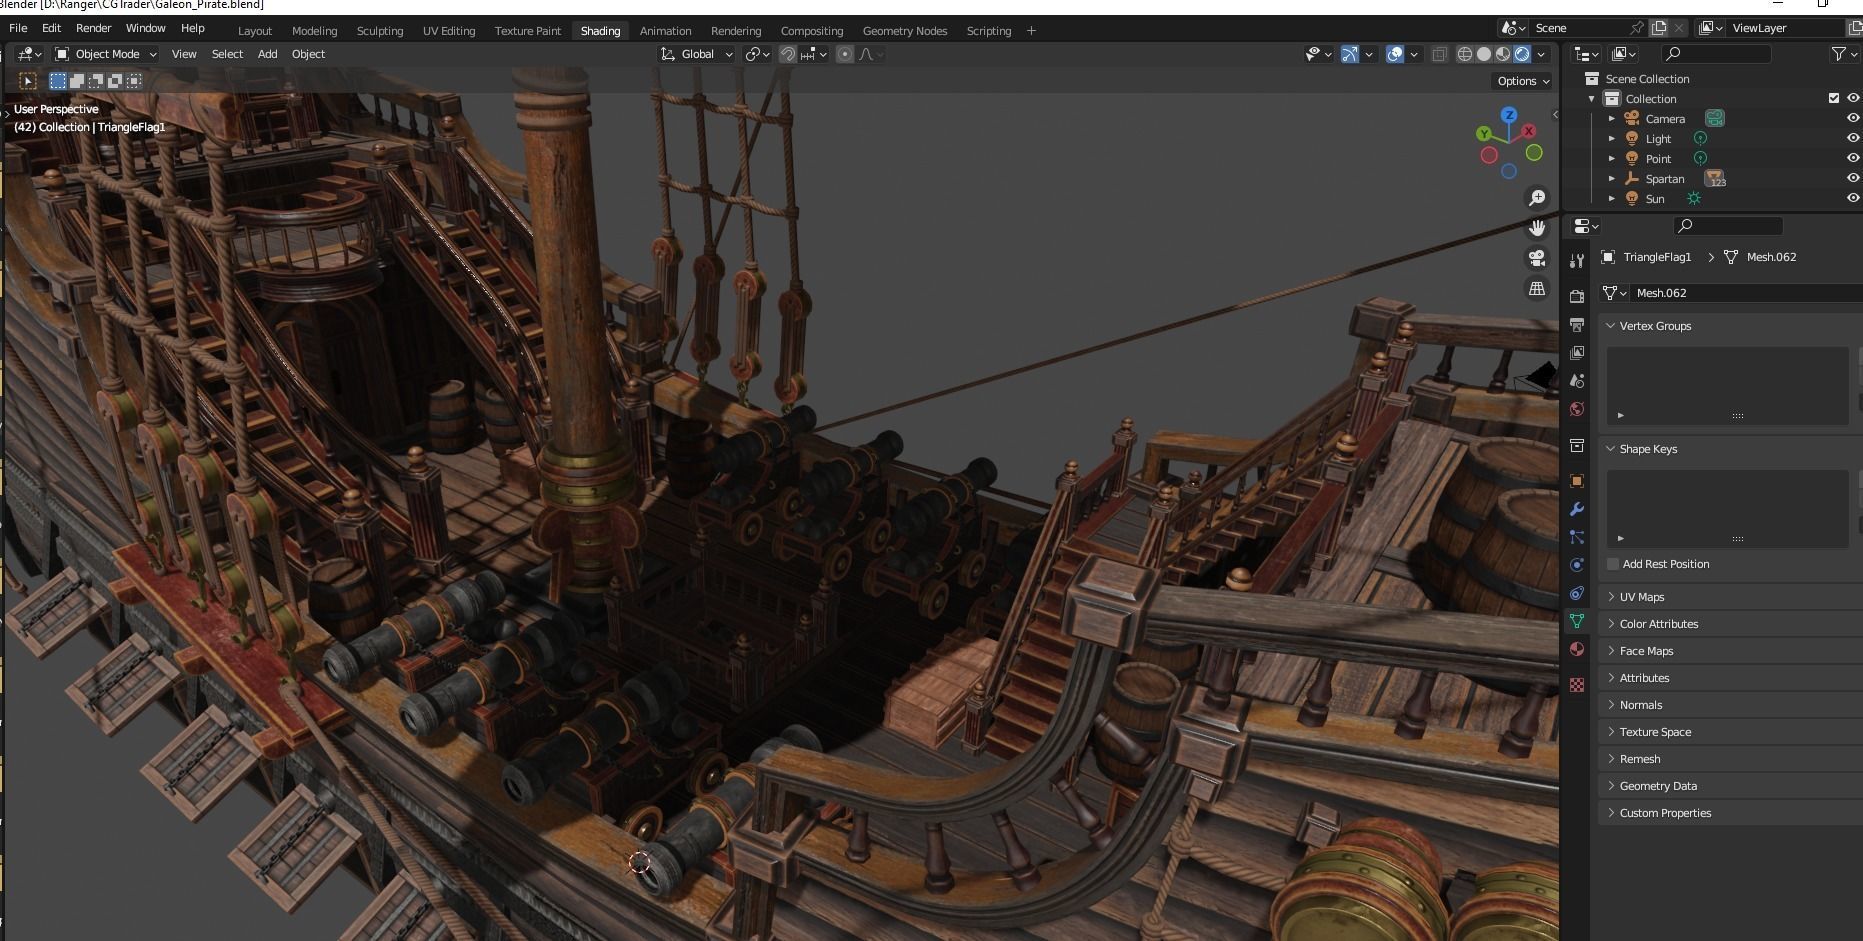Click the Z axis on navigation gizmo
The width and height of the screenshot is (1863, 941).
(x=1509, y=115)
